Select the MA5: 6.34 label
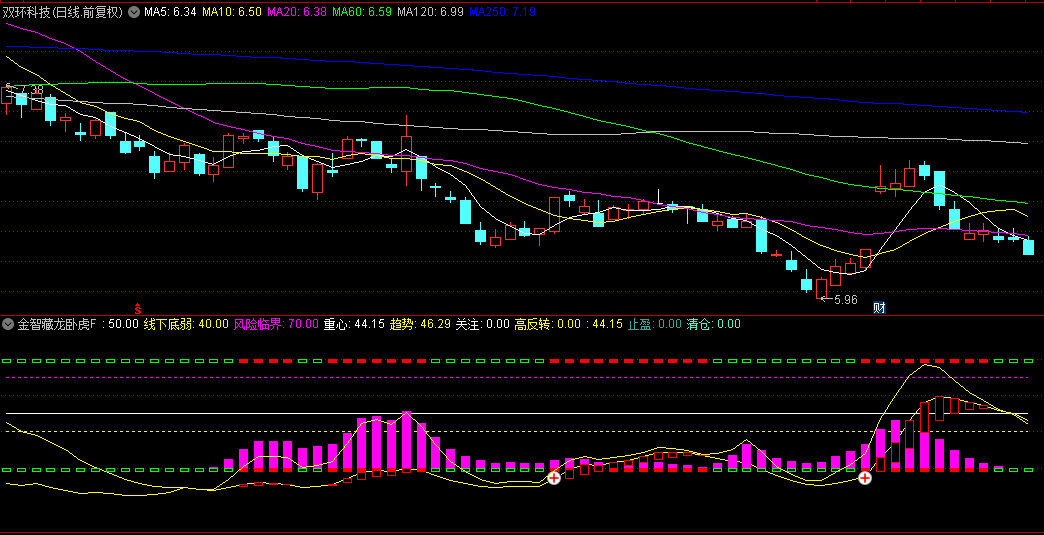 point(170,12)
